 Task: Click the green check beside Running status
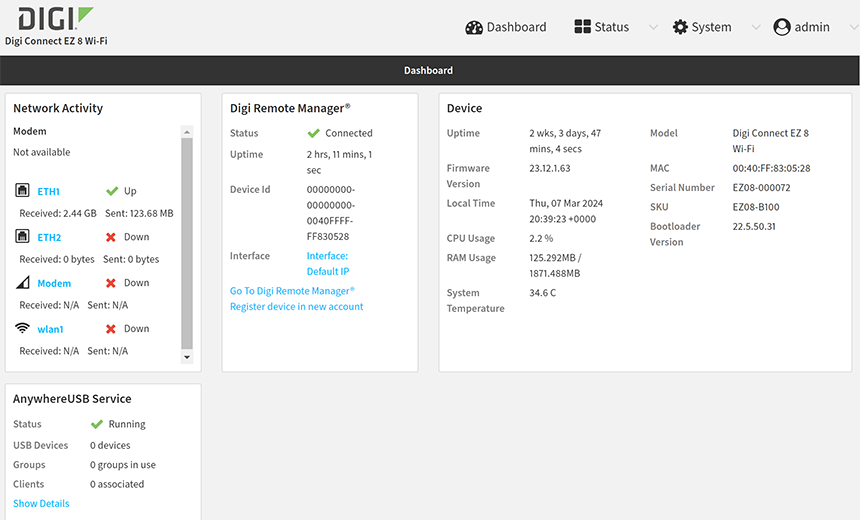pyautogui.click(x=97, y=424)
